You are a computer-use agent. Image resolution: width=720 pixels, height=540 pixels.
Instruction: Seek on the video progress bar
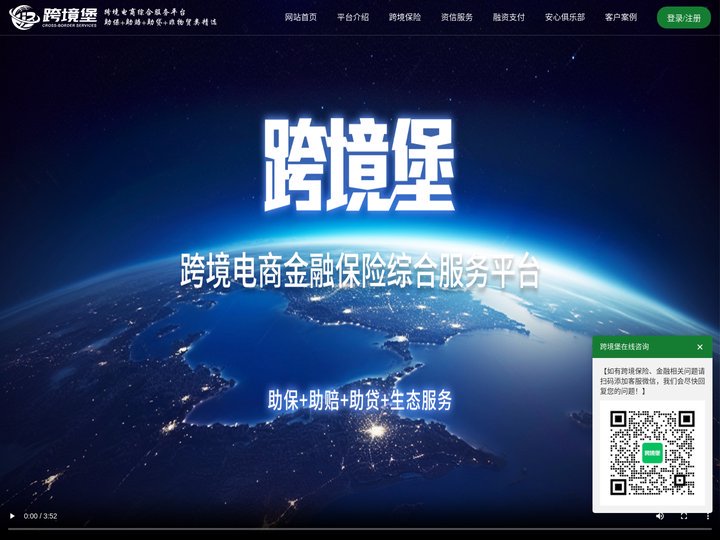(360, 529)
